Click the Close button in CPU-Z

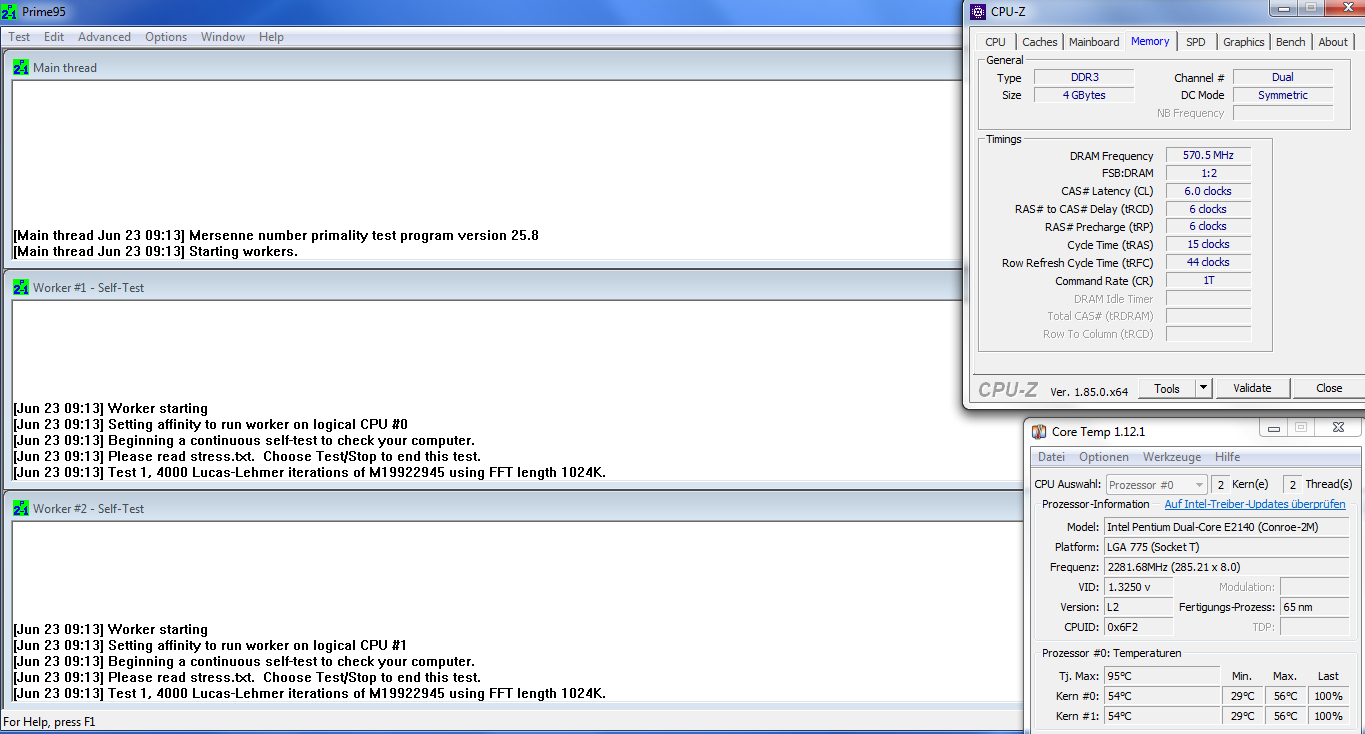(1329, 388)
